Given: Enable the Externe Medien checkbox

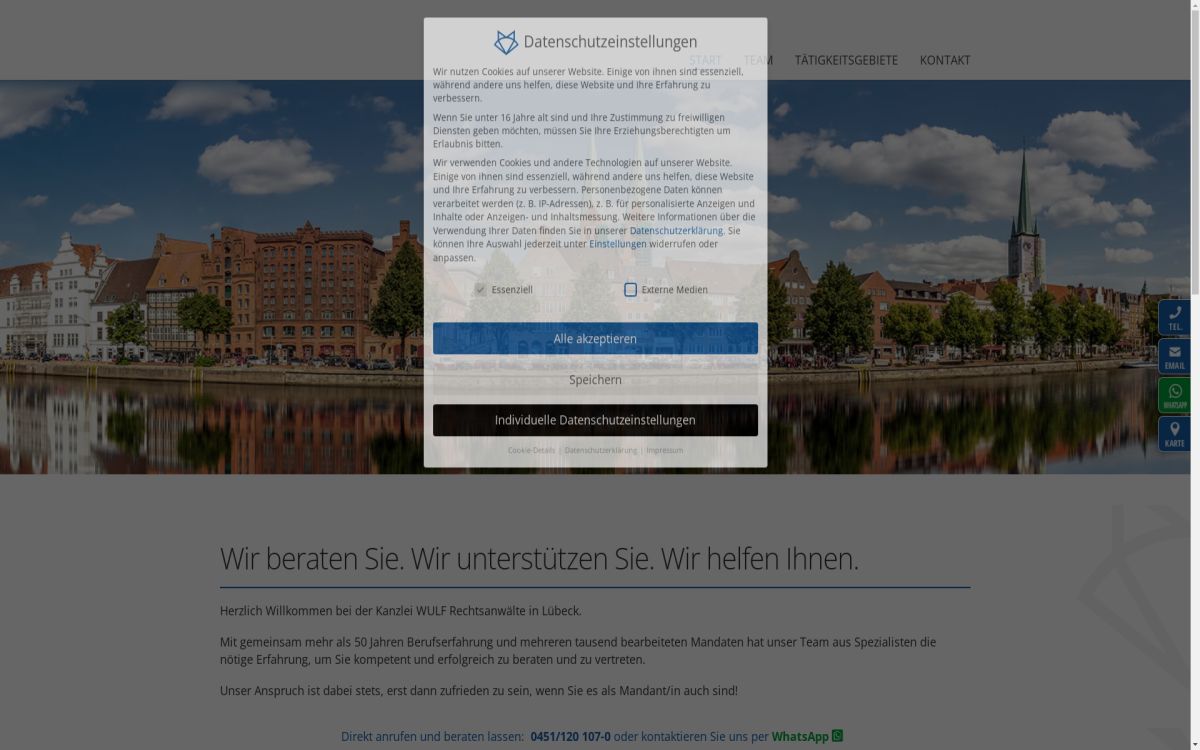Looking at the screenshot, I should pyautogui.click(x=630, y=289).
